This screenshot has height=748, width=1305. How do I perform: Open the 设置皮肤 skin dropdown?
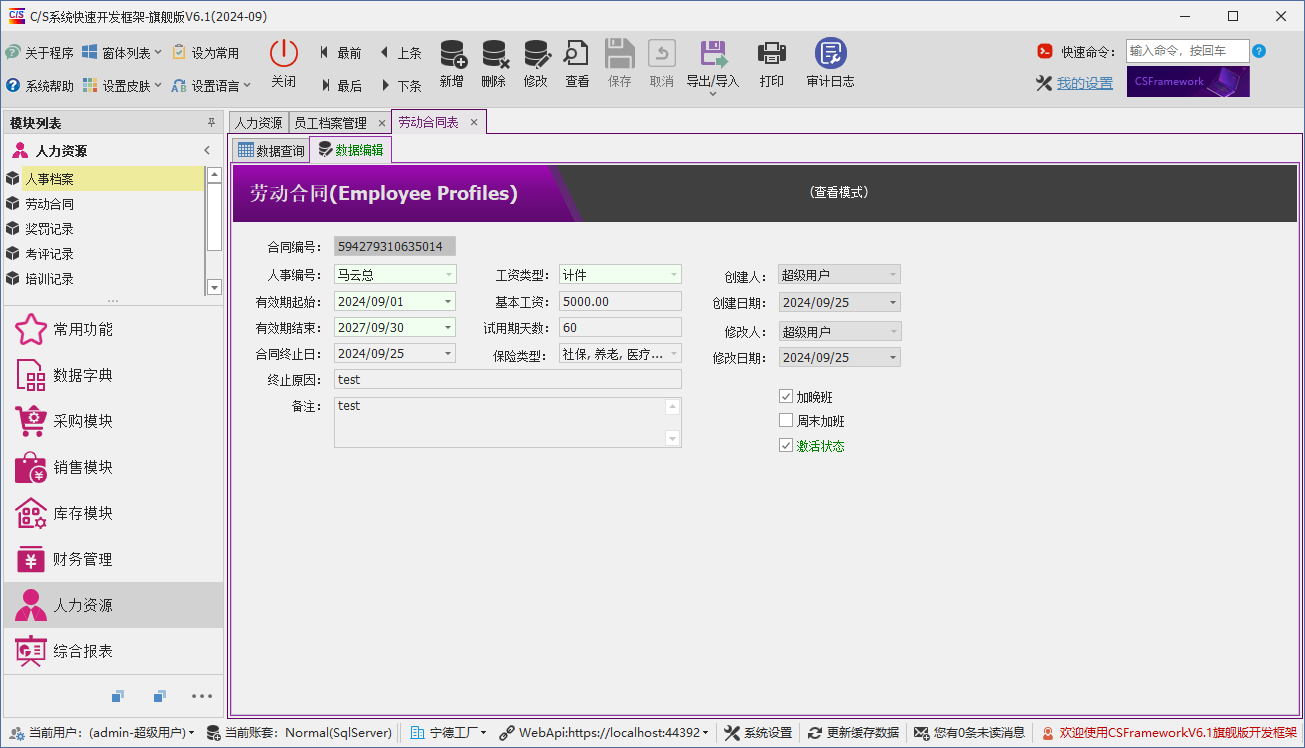tap(122, 86)
